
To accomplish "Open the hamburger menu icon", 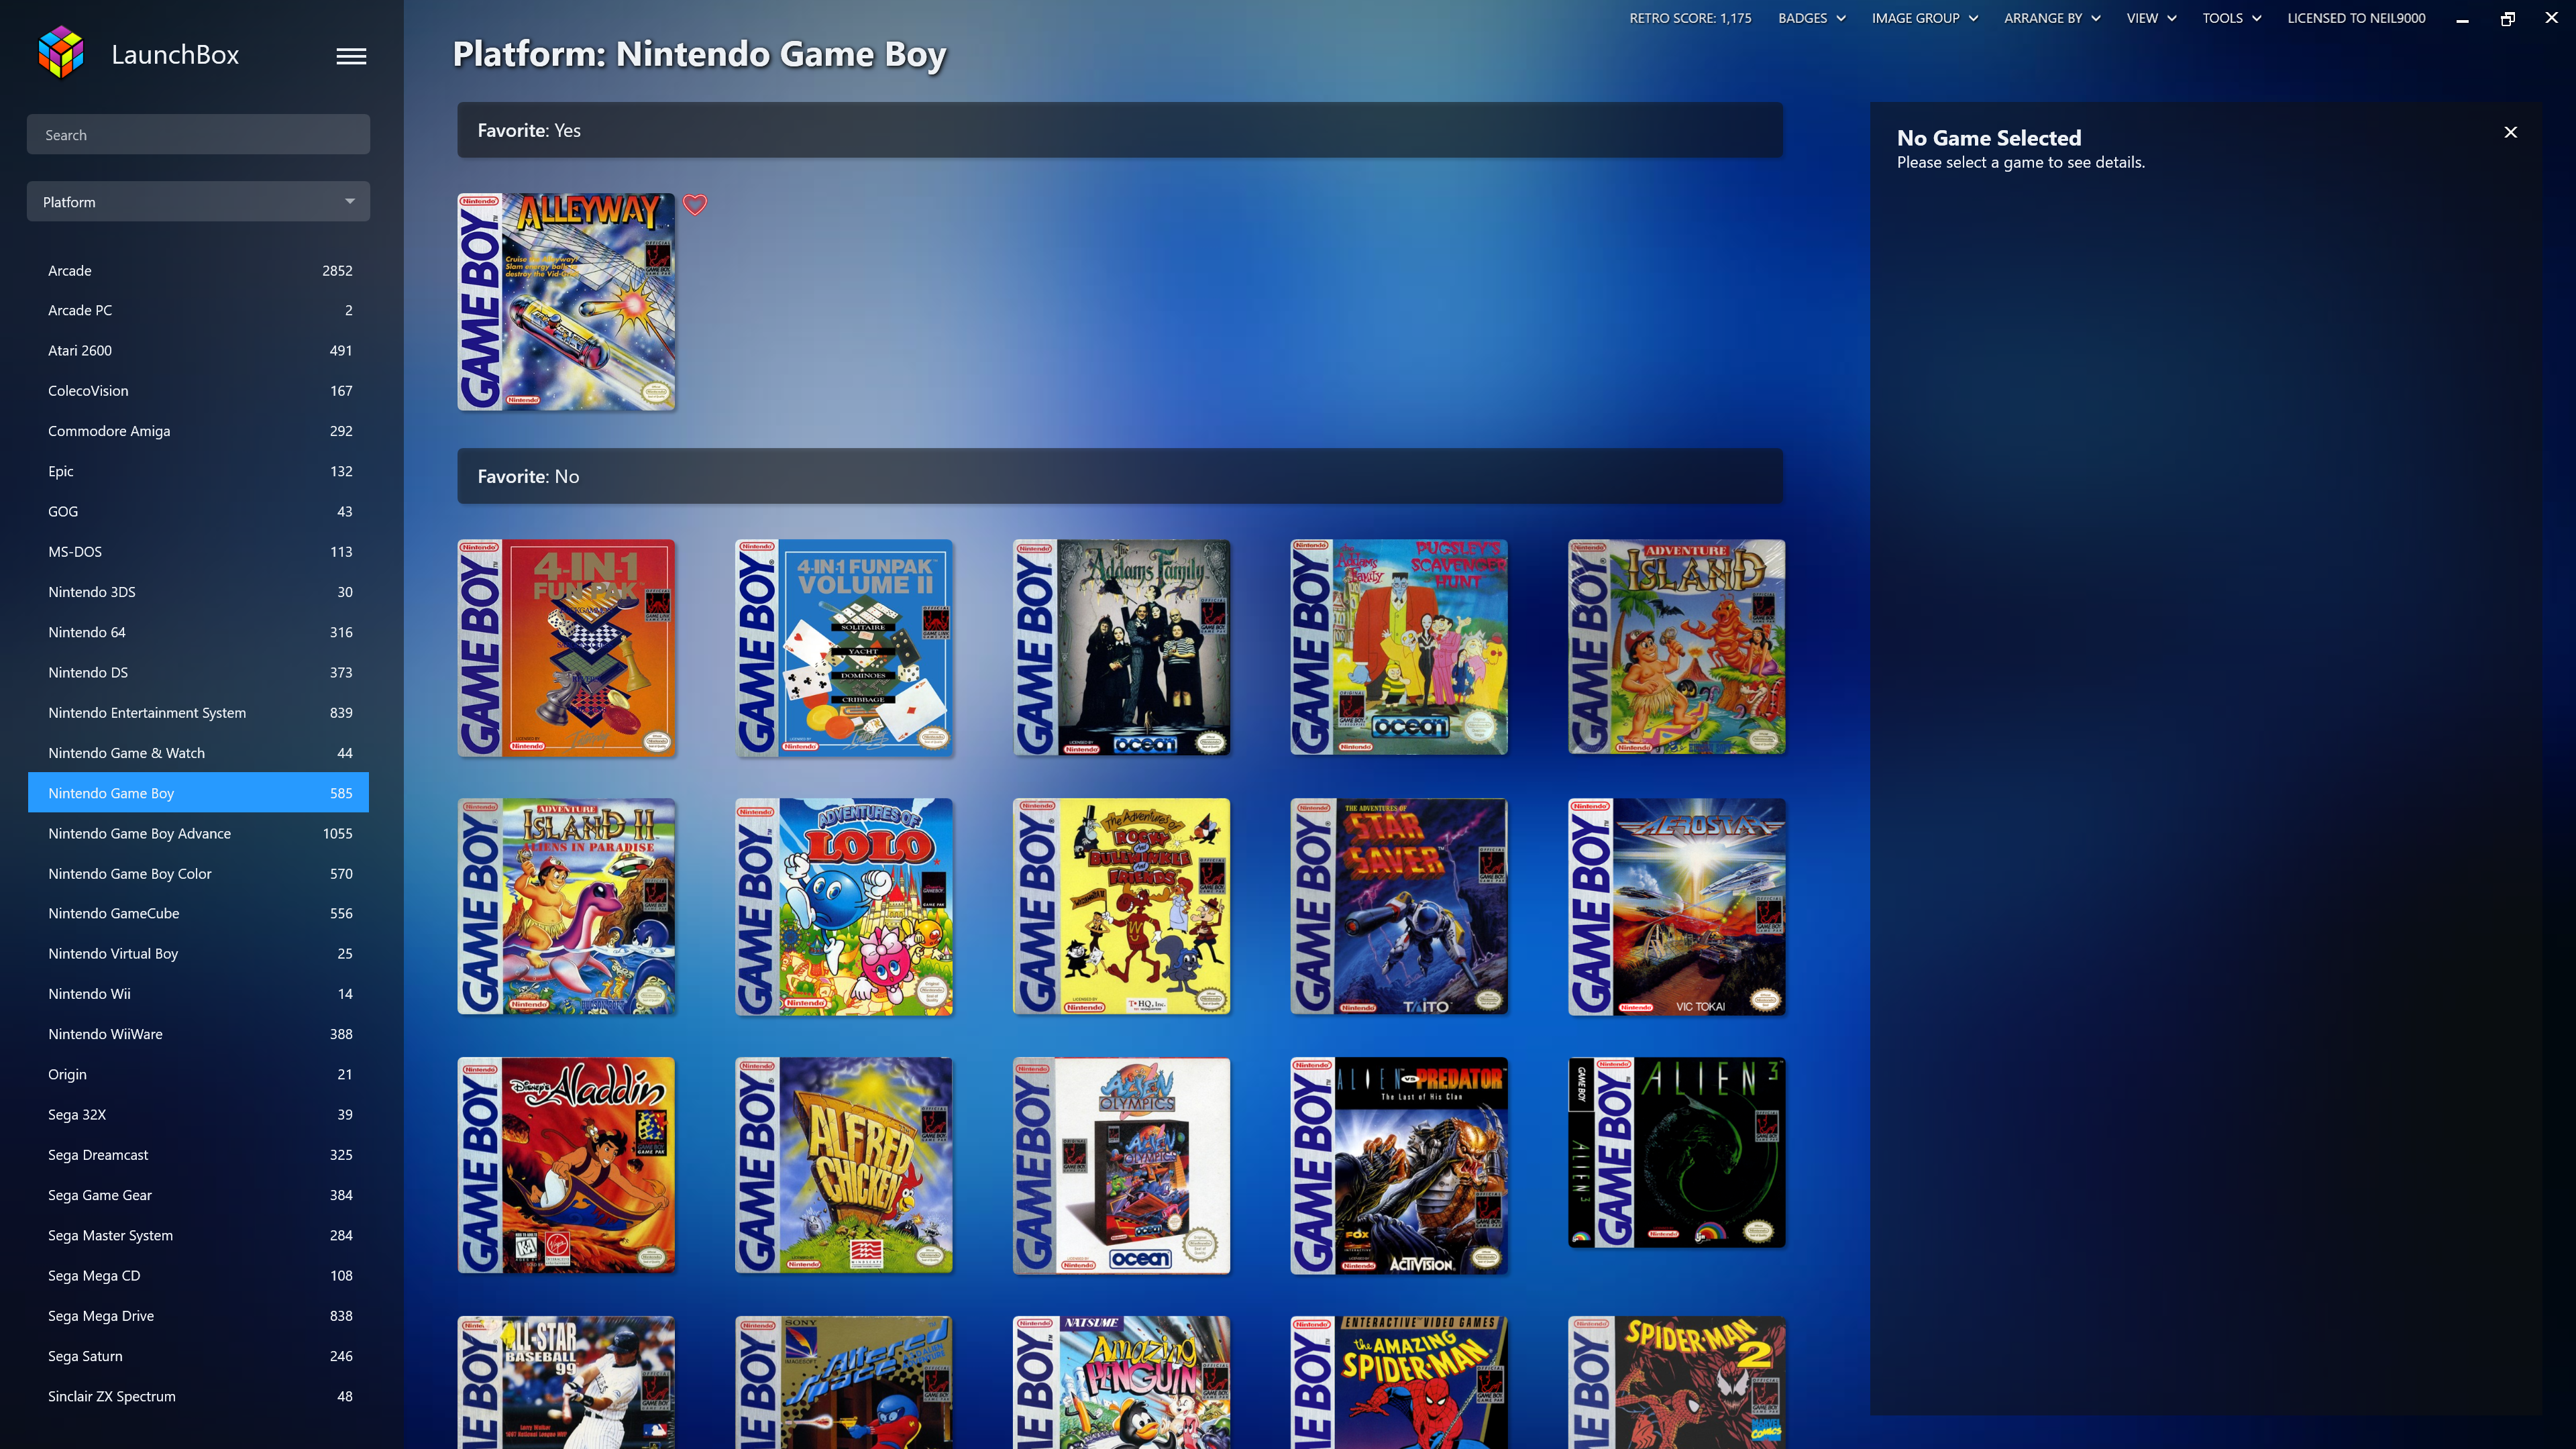I will (351, 56).
